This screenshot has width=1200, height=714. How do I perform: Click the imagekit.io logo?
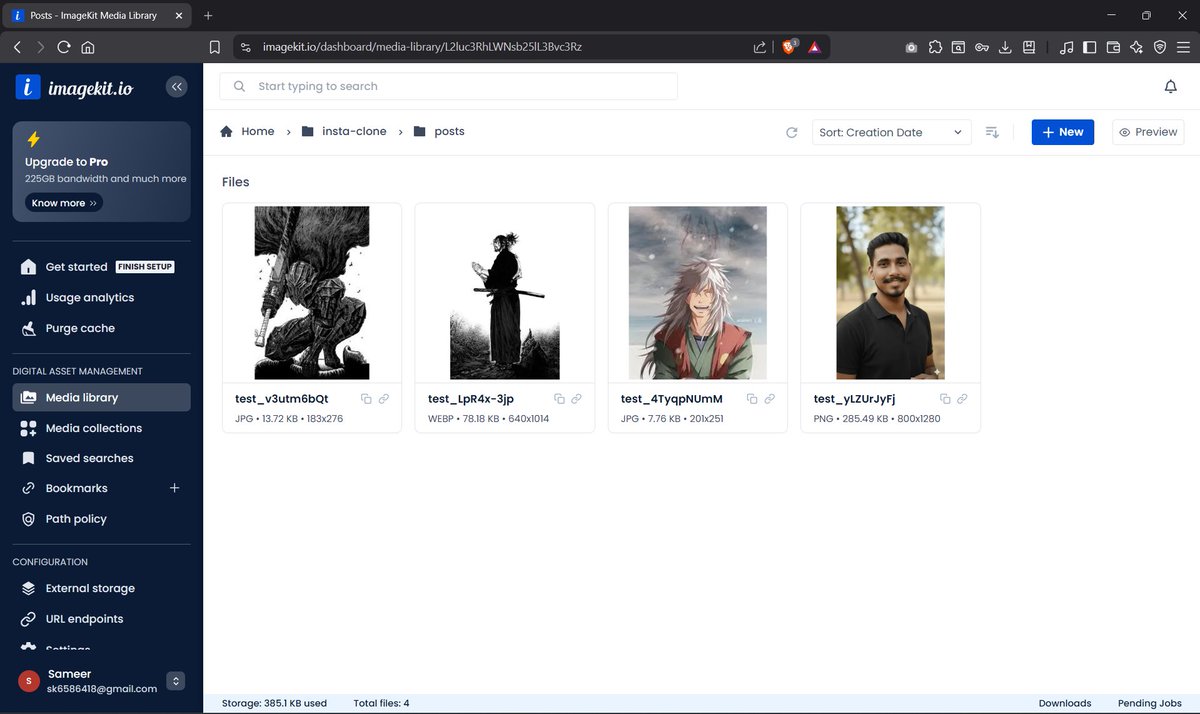[74, 87]
